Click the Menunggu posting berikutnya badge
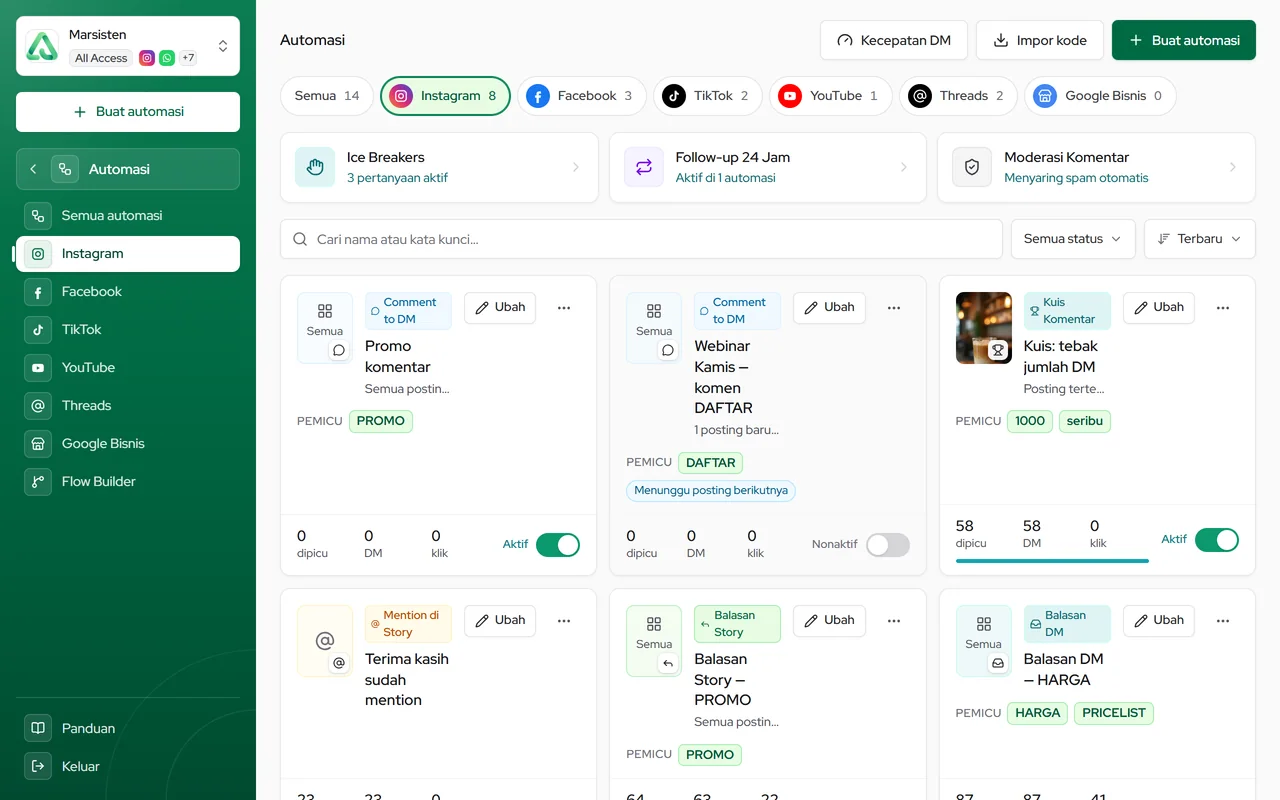Image resolution: width=1280 pixels, height=800 pixels. 711,491
